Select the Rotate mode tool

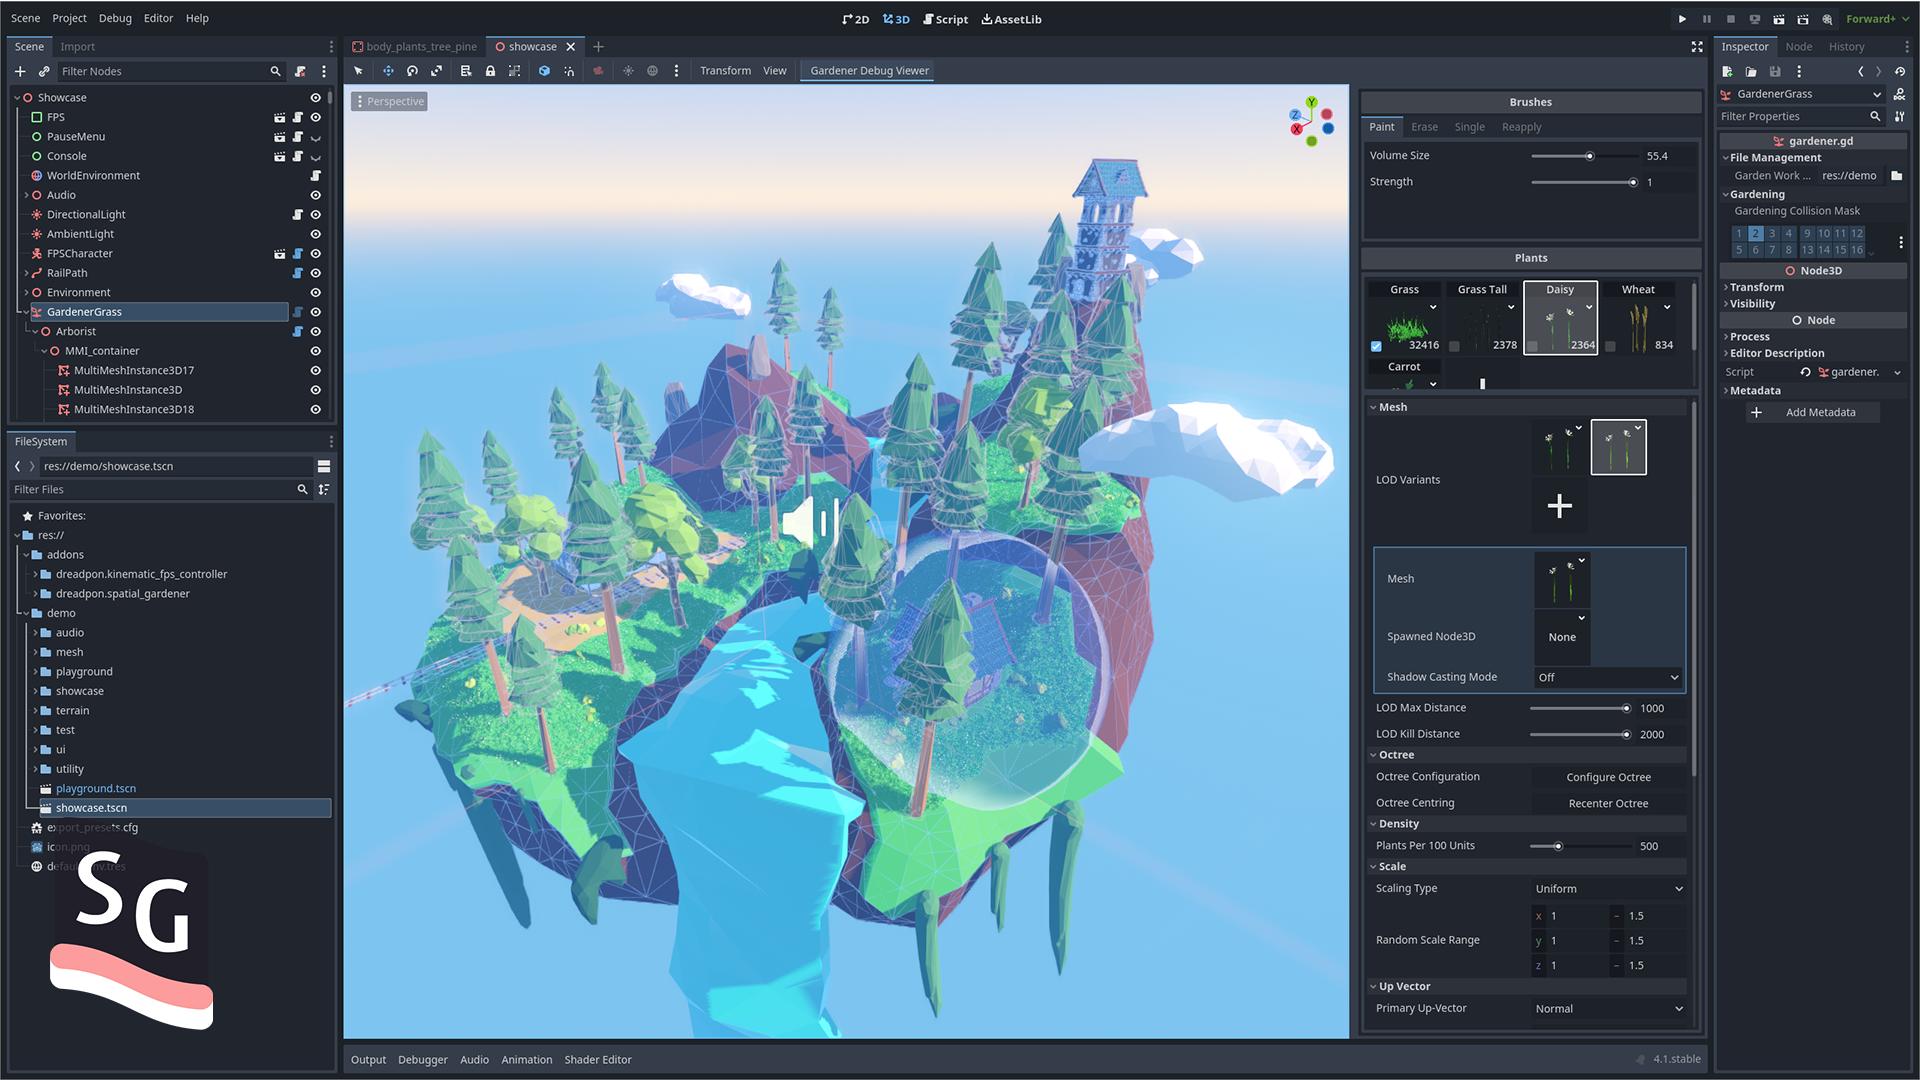tap(412, 71)
